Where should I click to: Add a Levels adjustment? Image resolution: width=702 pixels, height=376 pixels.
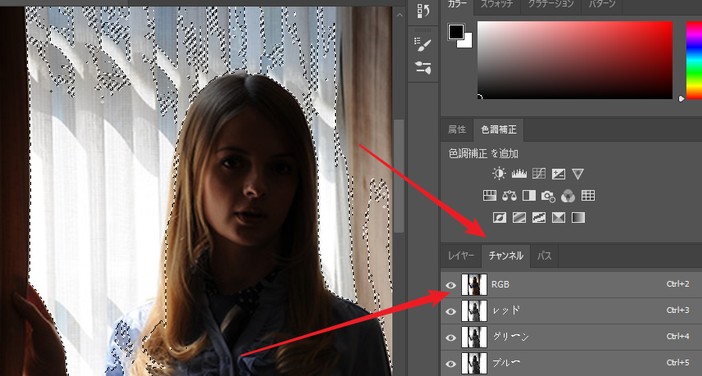[519, 174]
